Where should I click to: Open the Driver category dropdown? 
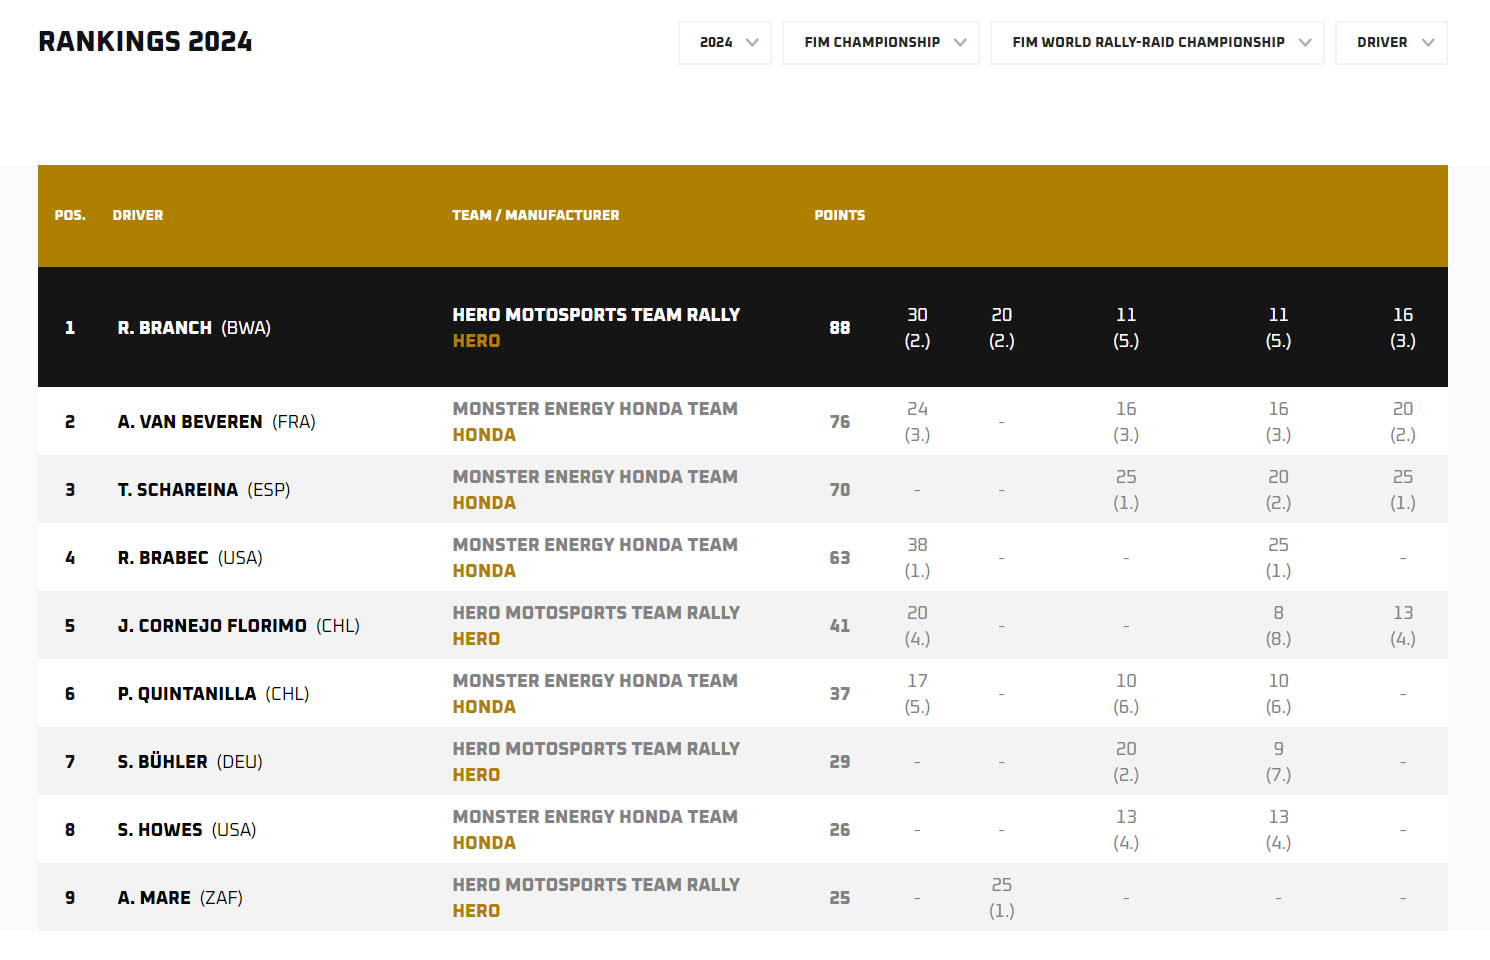[x=1391, y=43]
